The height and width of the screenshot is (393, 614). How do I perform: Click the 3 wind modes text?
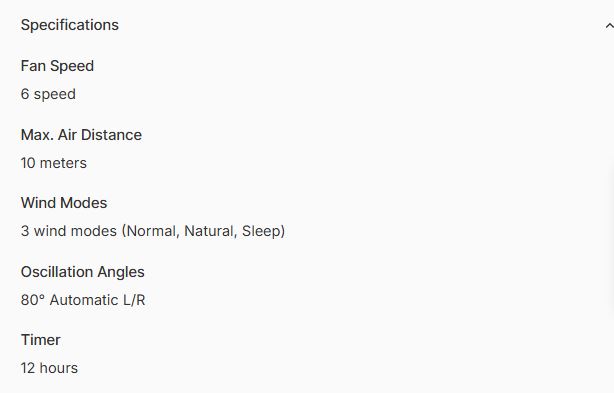69,231
